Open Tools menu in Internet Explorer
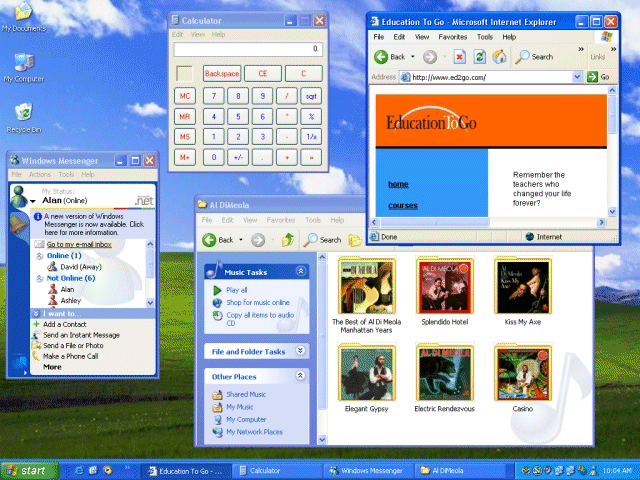Viewport: 640px width, 480px height. [x=485, y=37]
